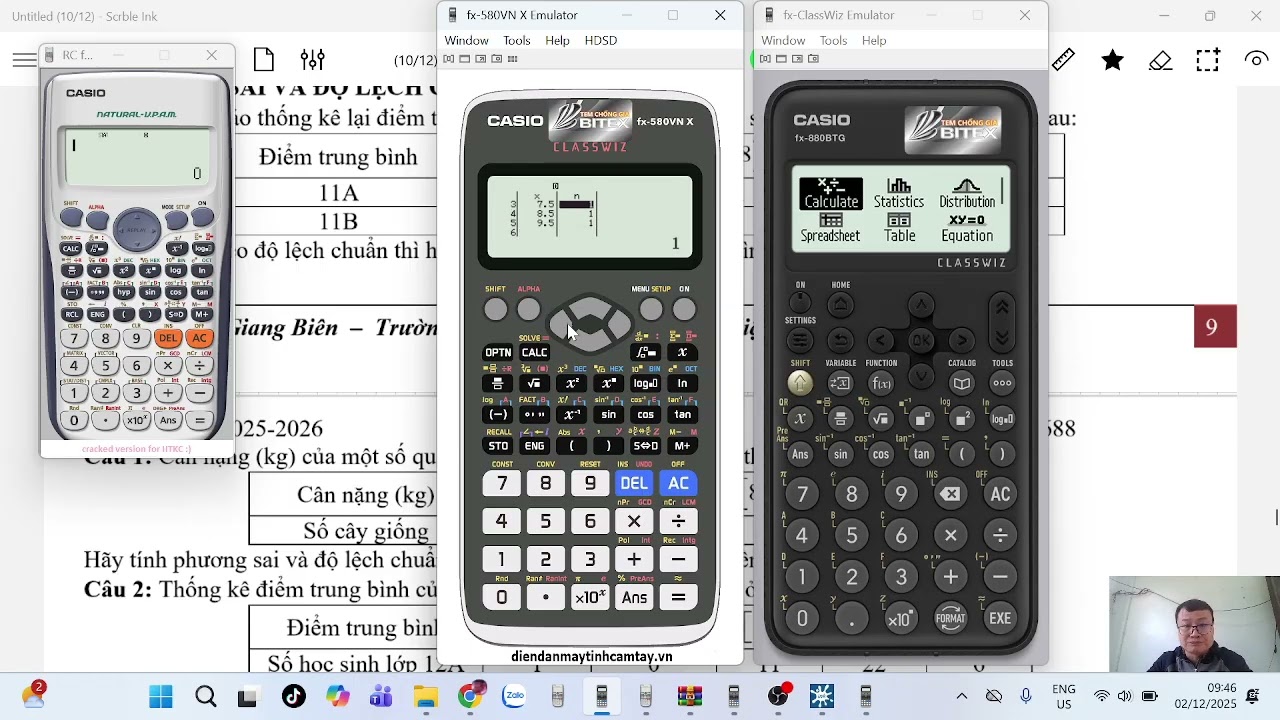
Task: Toggle the SHIFT key on fx-580VN X
Action: (495, 310)
